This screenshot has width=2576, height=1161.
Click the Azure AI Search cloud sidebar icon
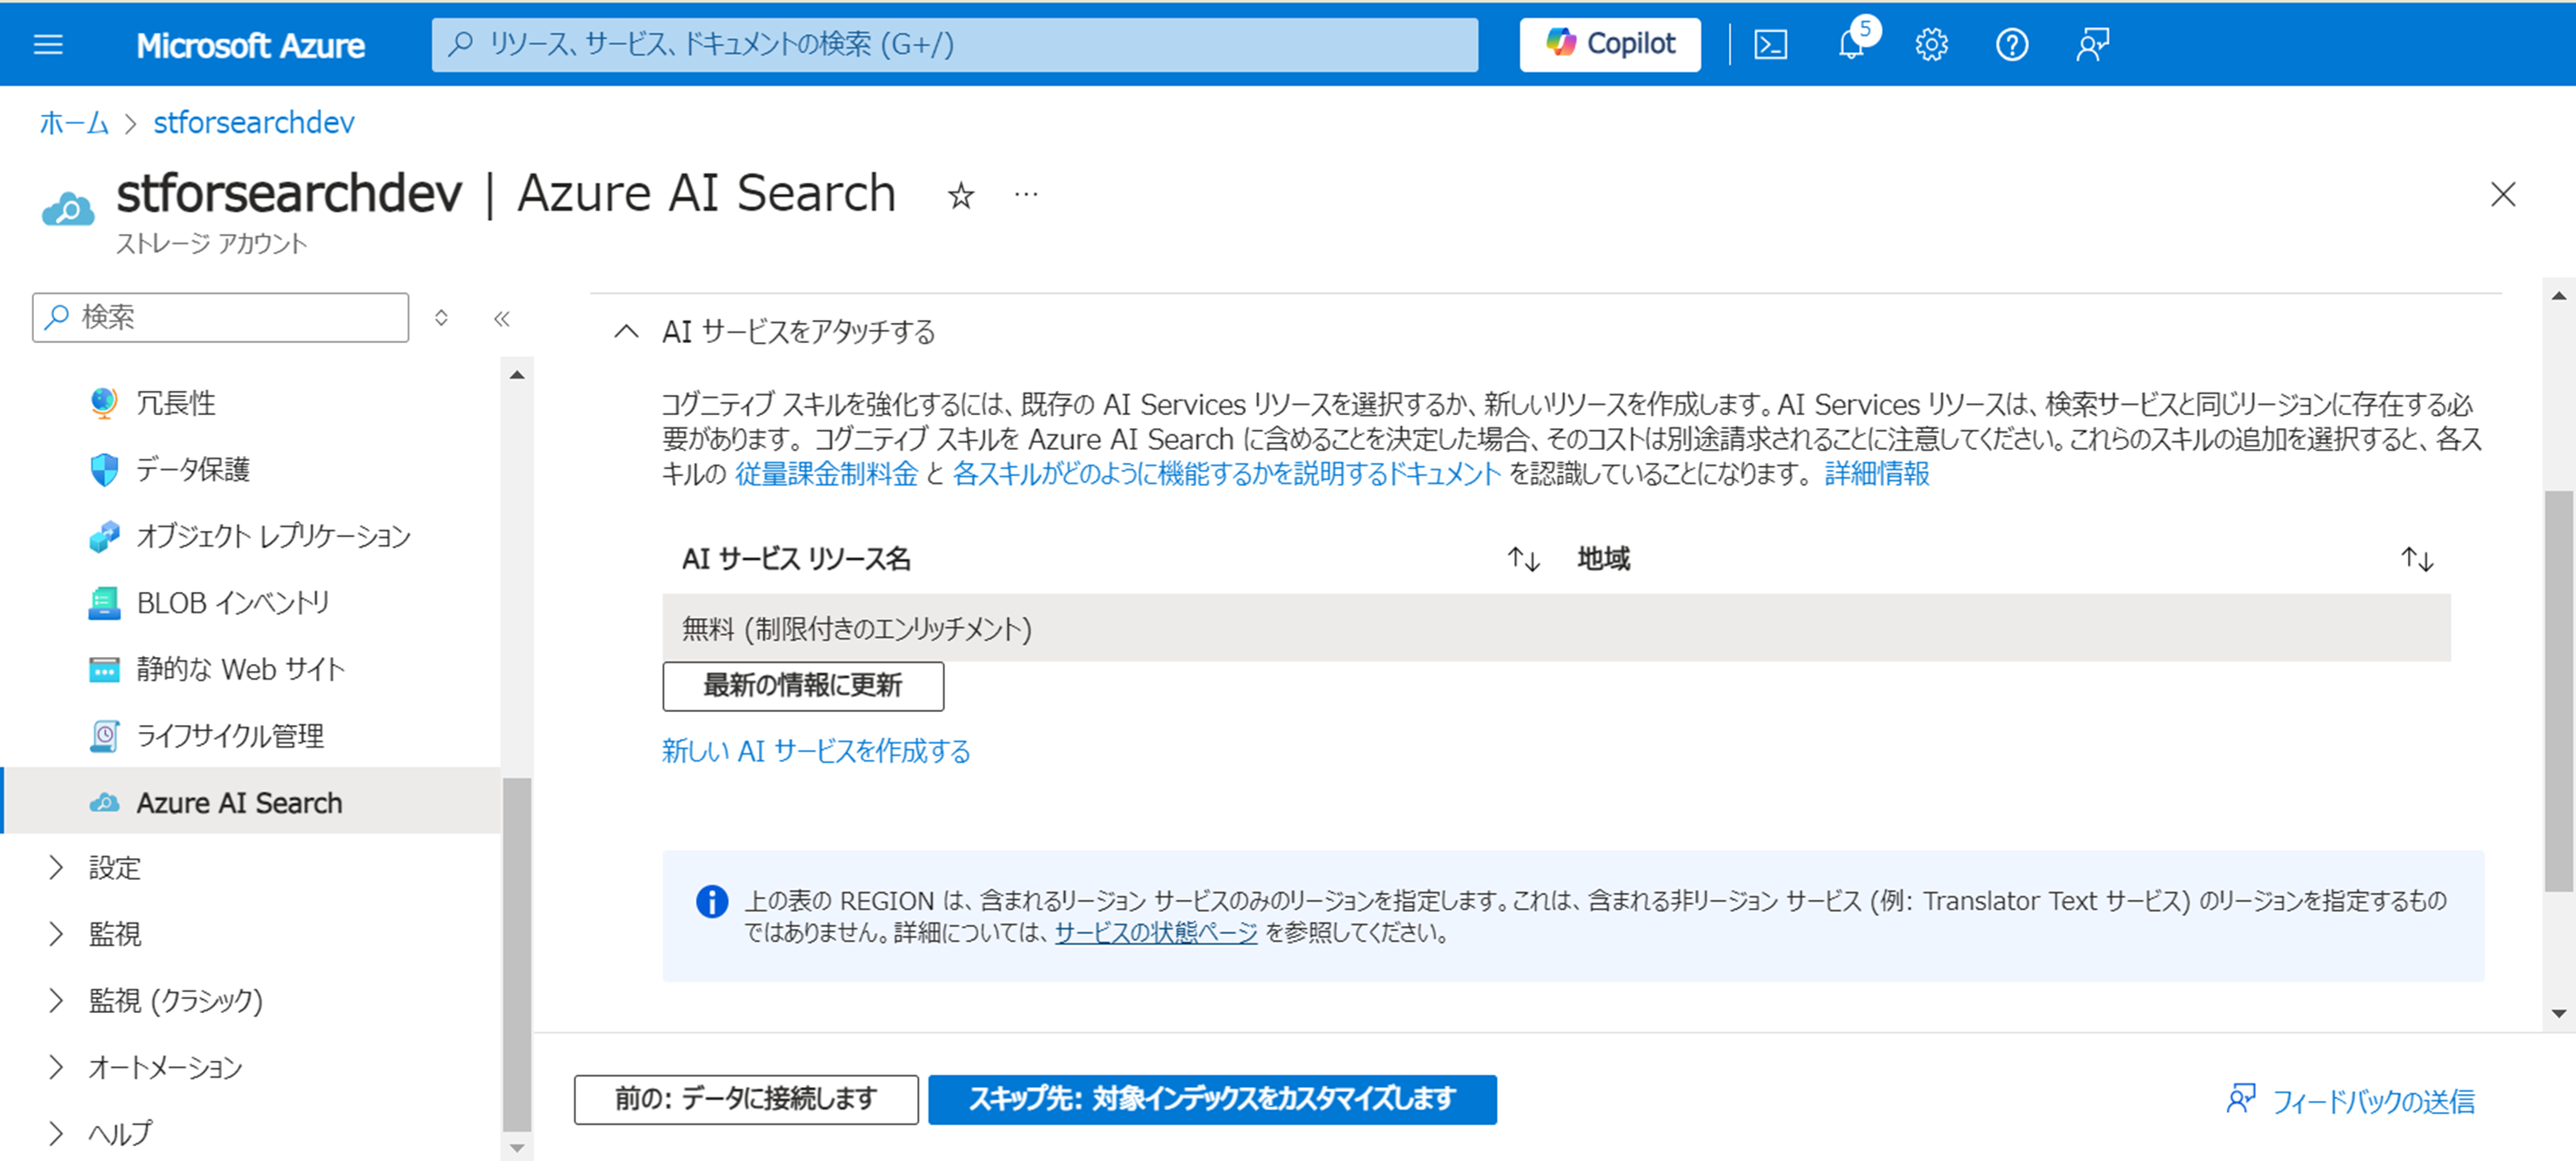104,802
